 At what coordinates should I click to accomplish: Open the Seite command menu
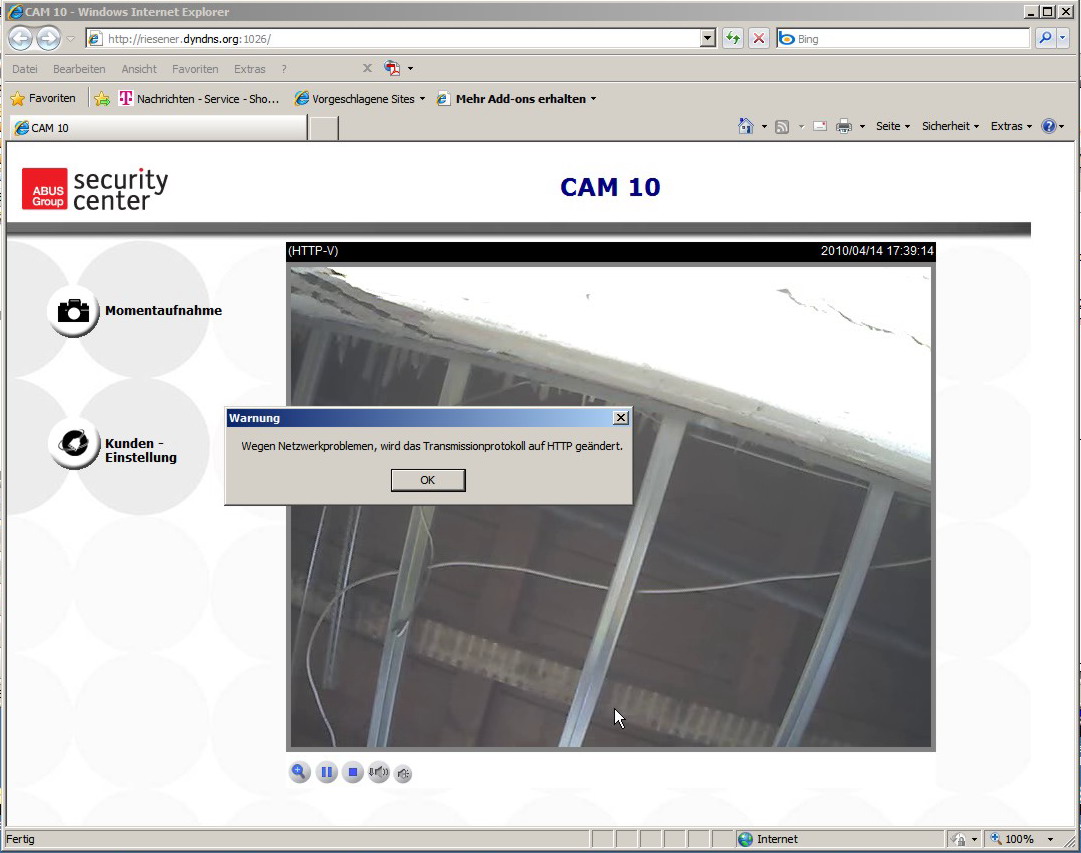click(x=893, y=126)
